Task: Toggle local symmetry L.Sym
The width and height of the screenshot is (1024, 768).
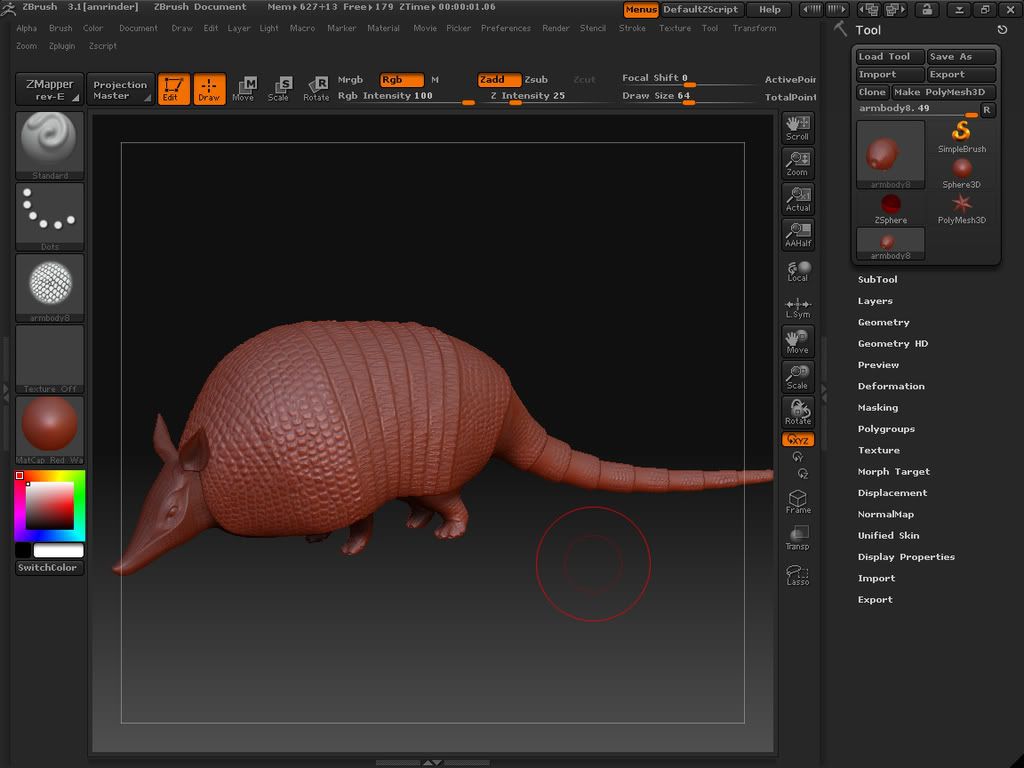Action: pyautogui.click(x=798, y=307)
